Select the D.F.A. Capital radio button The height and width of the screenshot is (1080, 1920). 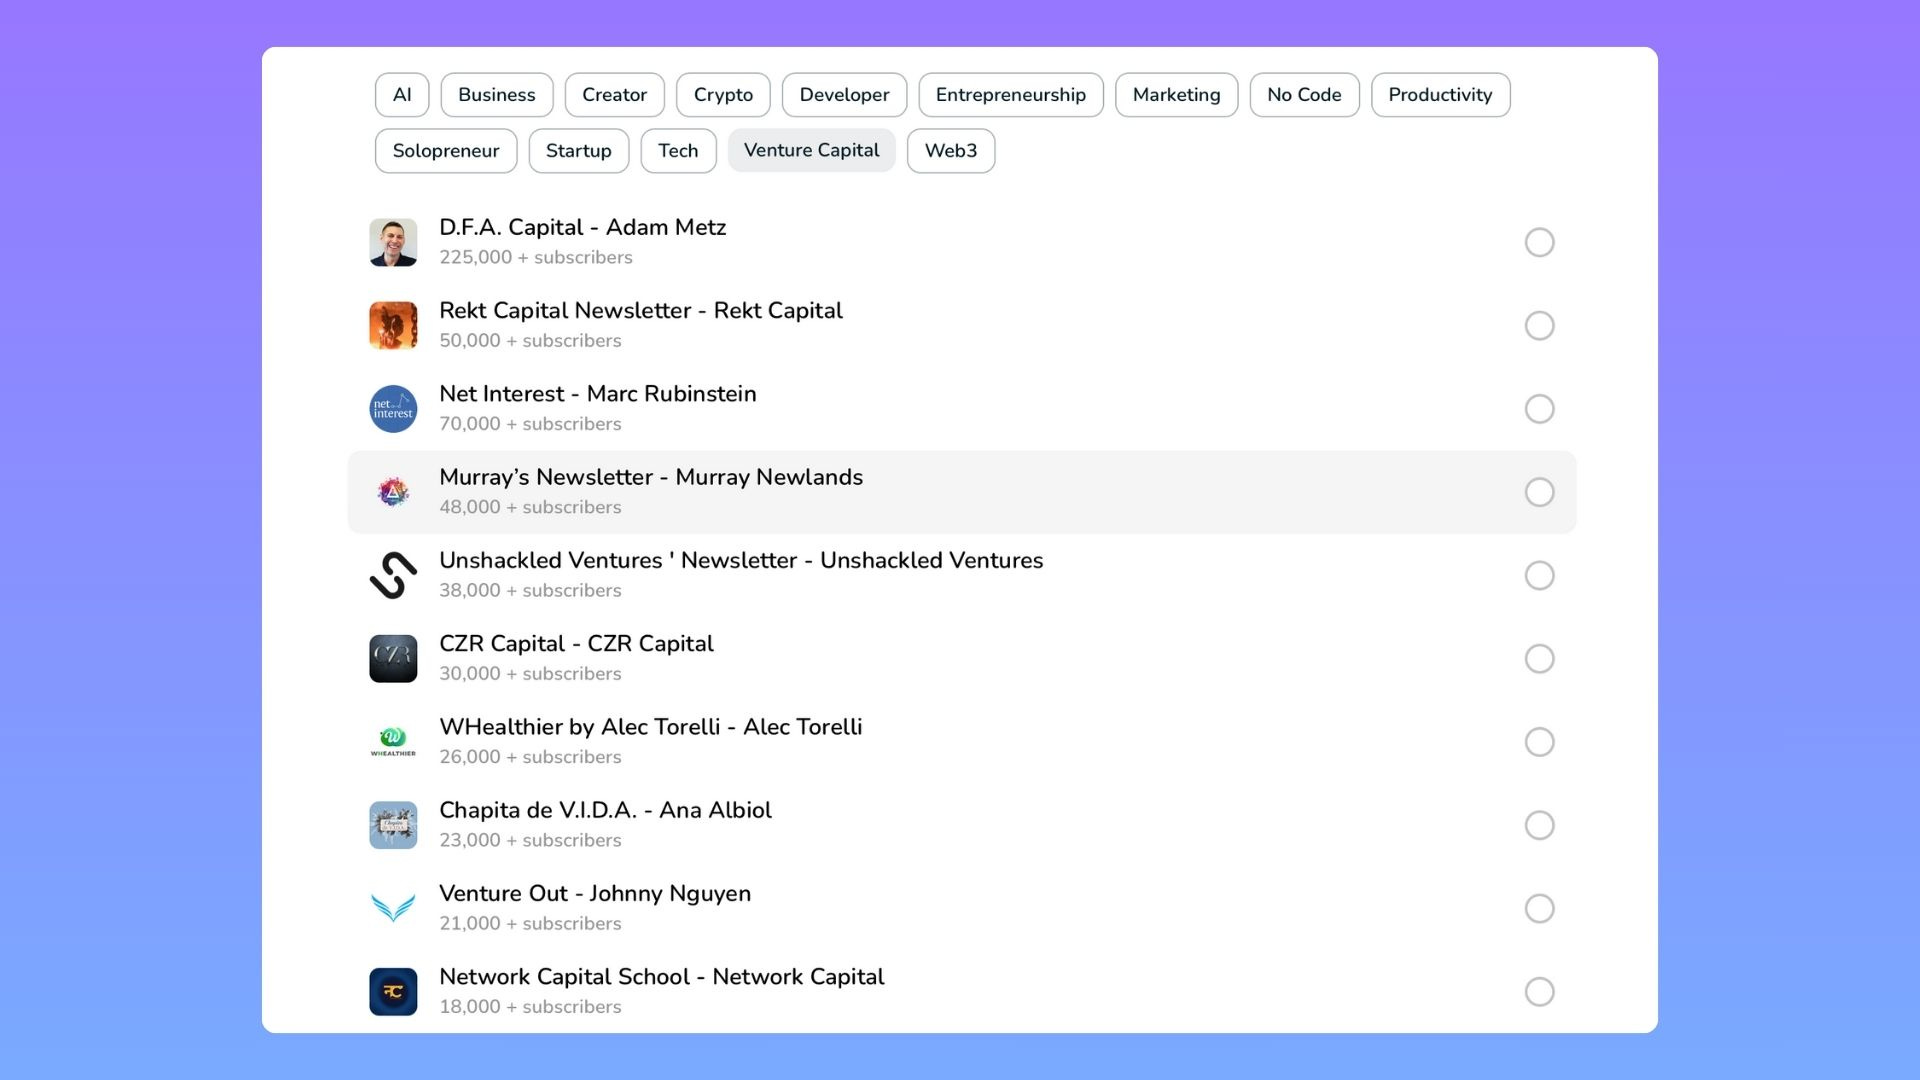coord(1539,243)
